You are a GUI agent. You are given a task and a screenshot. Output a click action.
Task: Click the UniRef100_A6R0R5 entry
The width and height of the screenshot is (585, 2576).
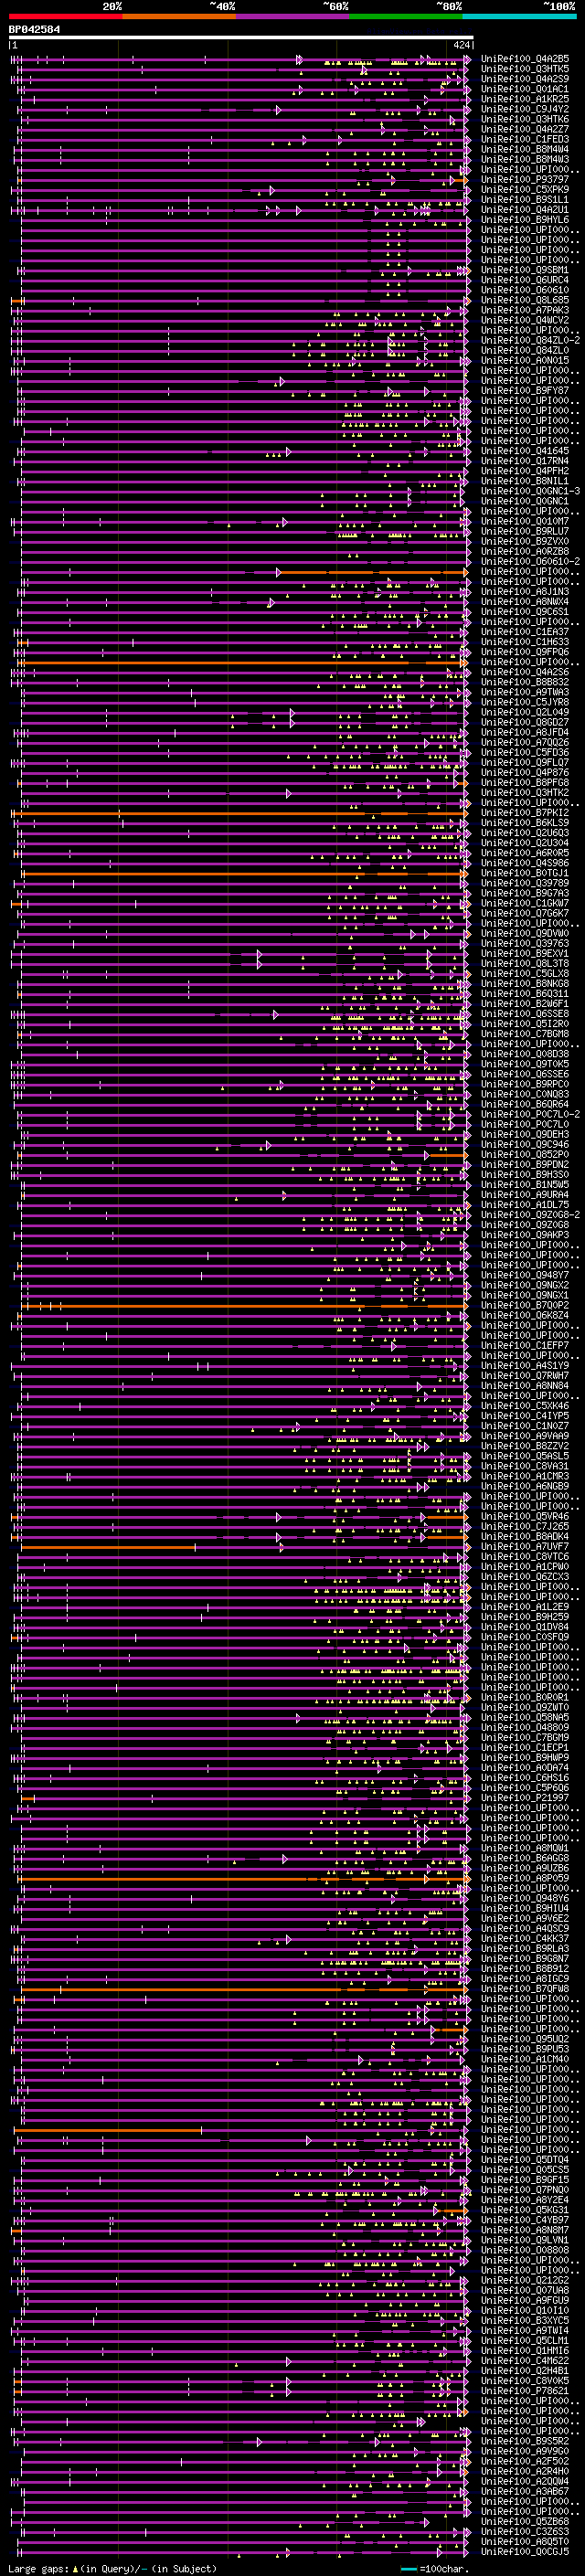click(x=525, y=853)
